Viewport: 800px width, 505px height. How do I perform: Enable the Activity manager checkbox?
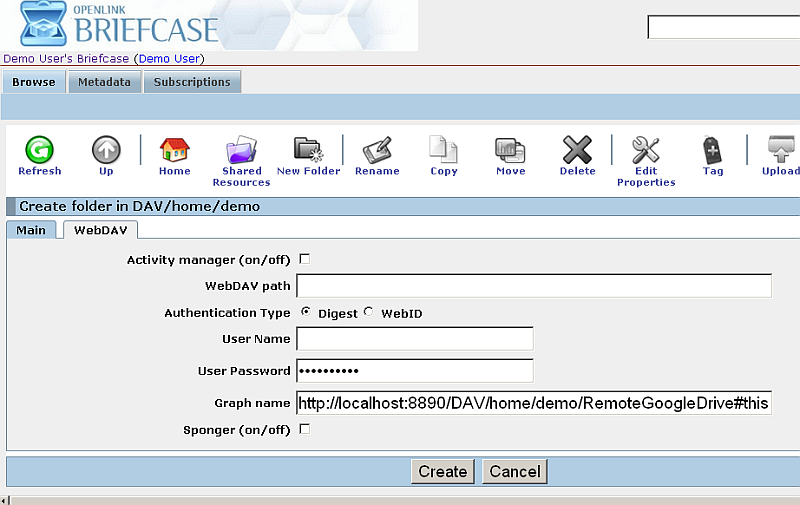click(305, 259)
